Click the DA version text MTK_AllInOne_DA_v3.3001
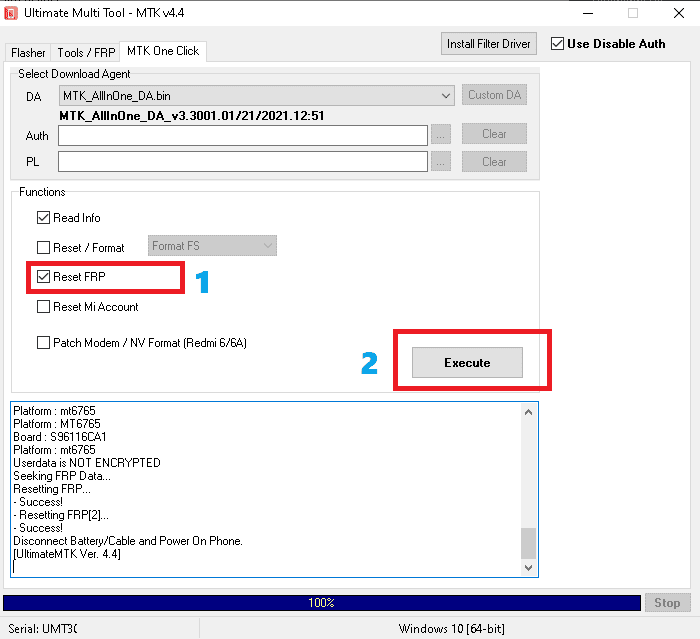Image resolution: width=700 pixels, height=639 pixels. click(x=192, y=116)
